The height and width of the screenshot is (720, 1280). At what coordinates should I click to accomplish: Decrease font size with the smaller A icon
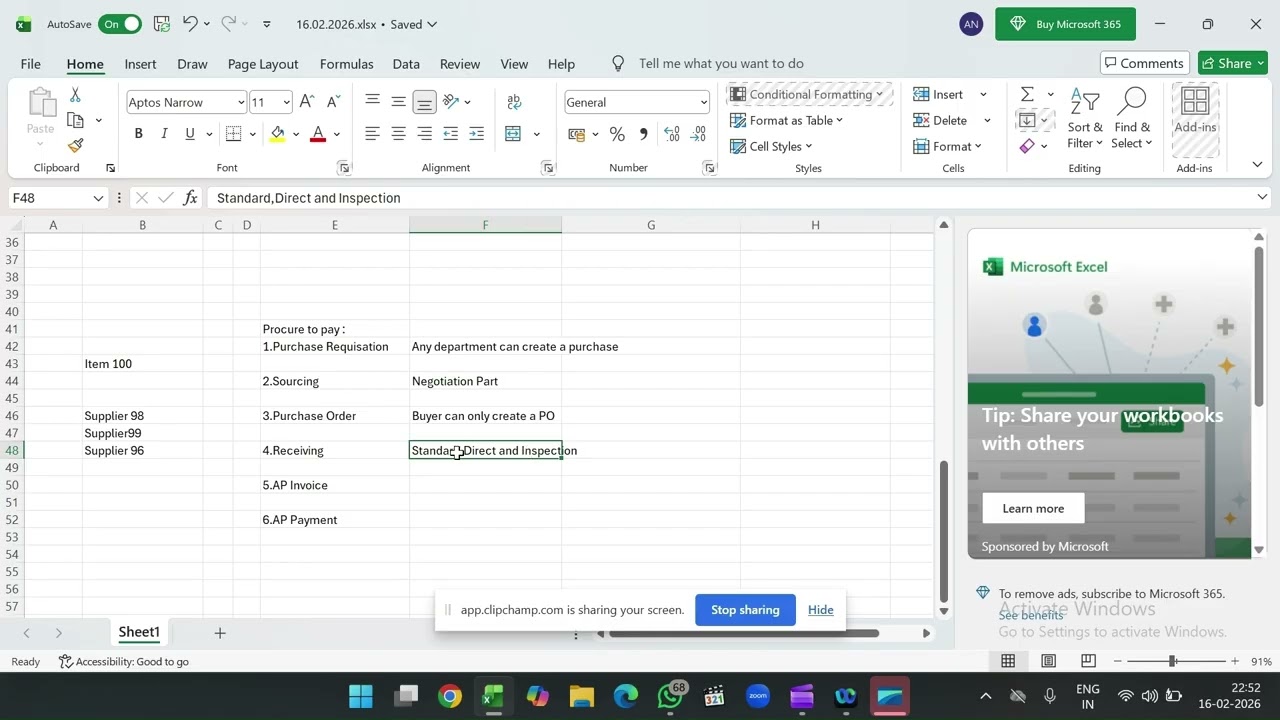[334, 102]
